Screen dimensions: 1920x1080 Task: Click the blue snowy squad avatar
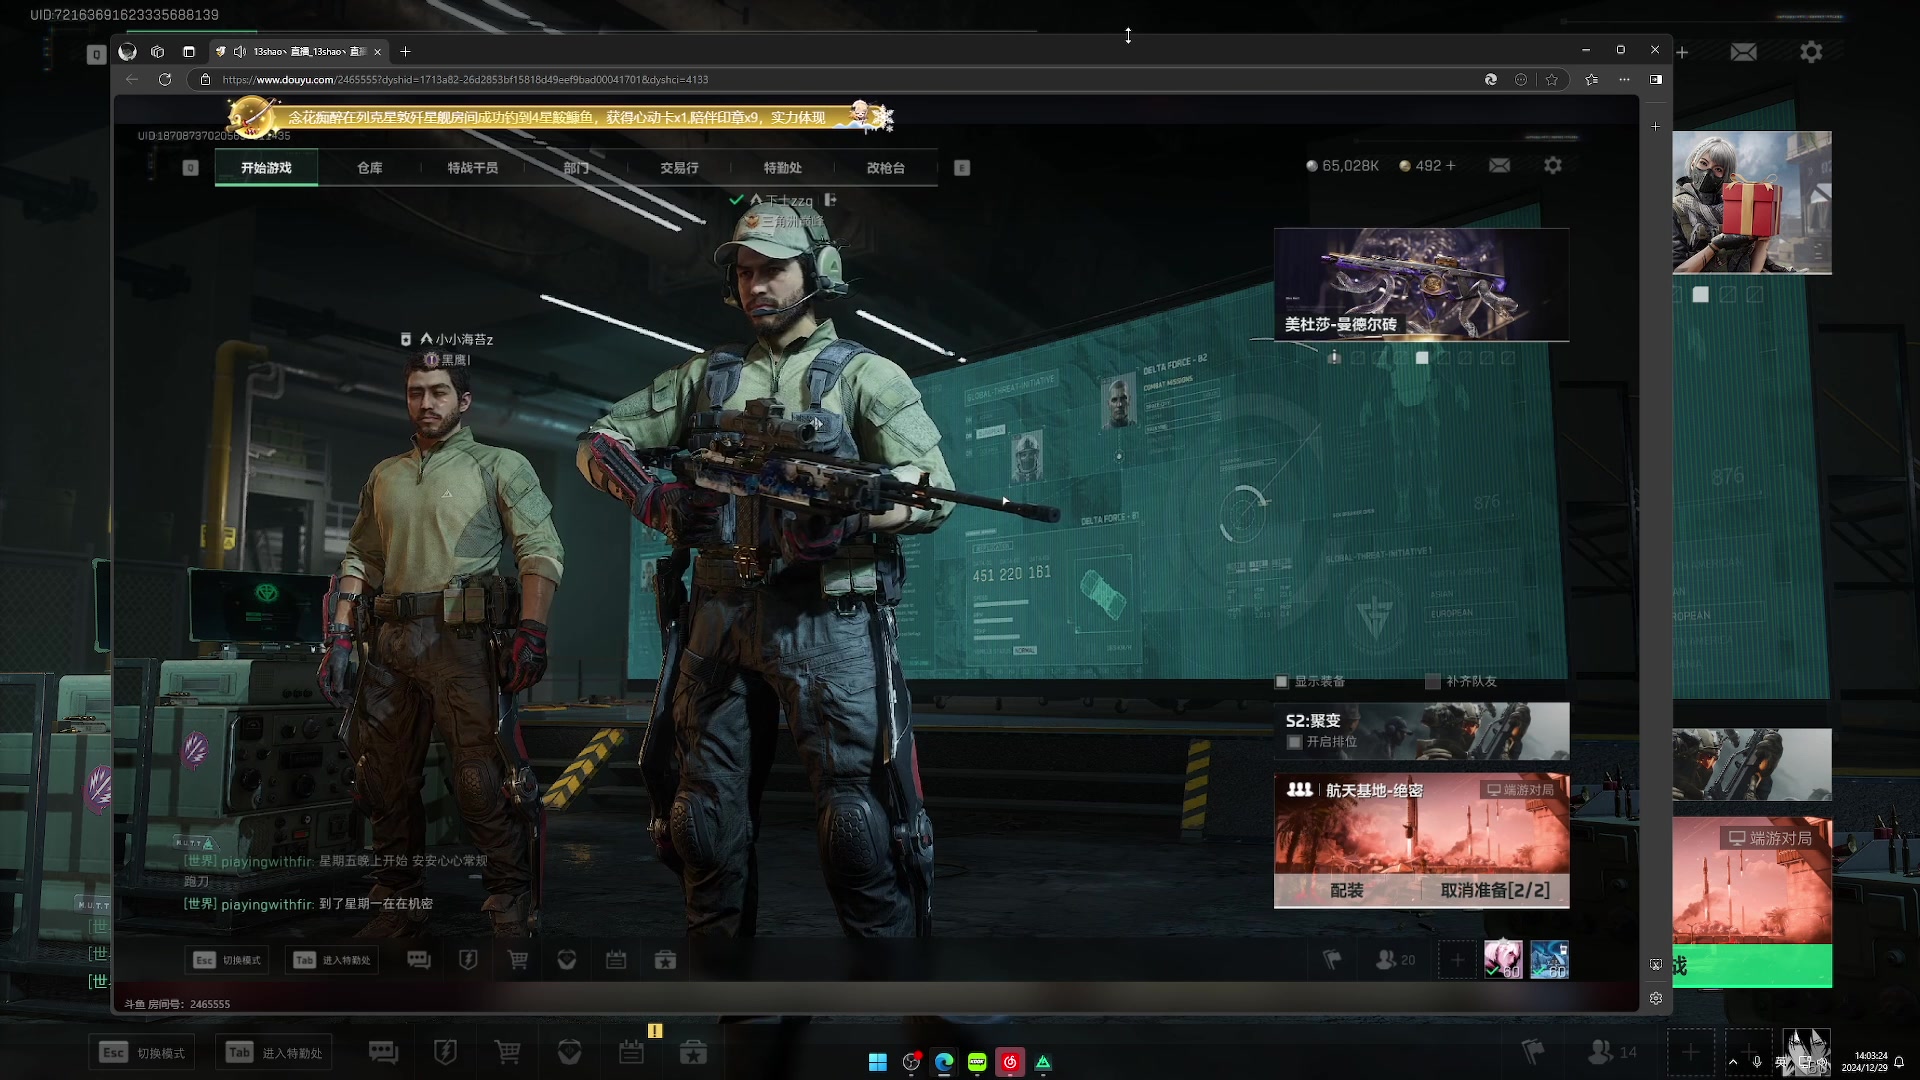click(x=1549, y=960)
